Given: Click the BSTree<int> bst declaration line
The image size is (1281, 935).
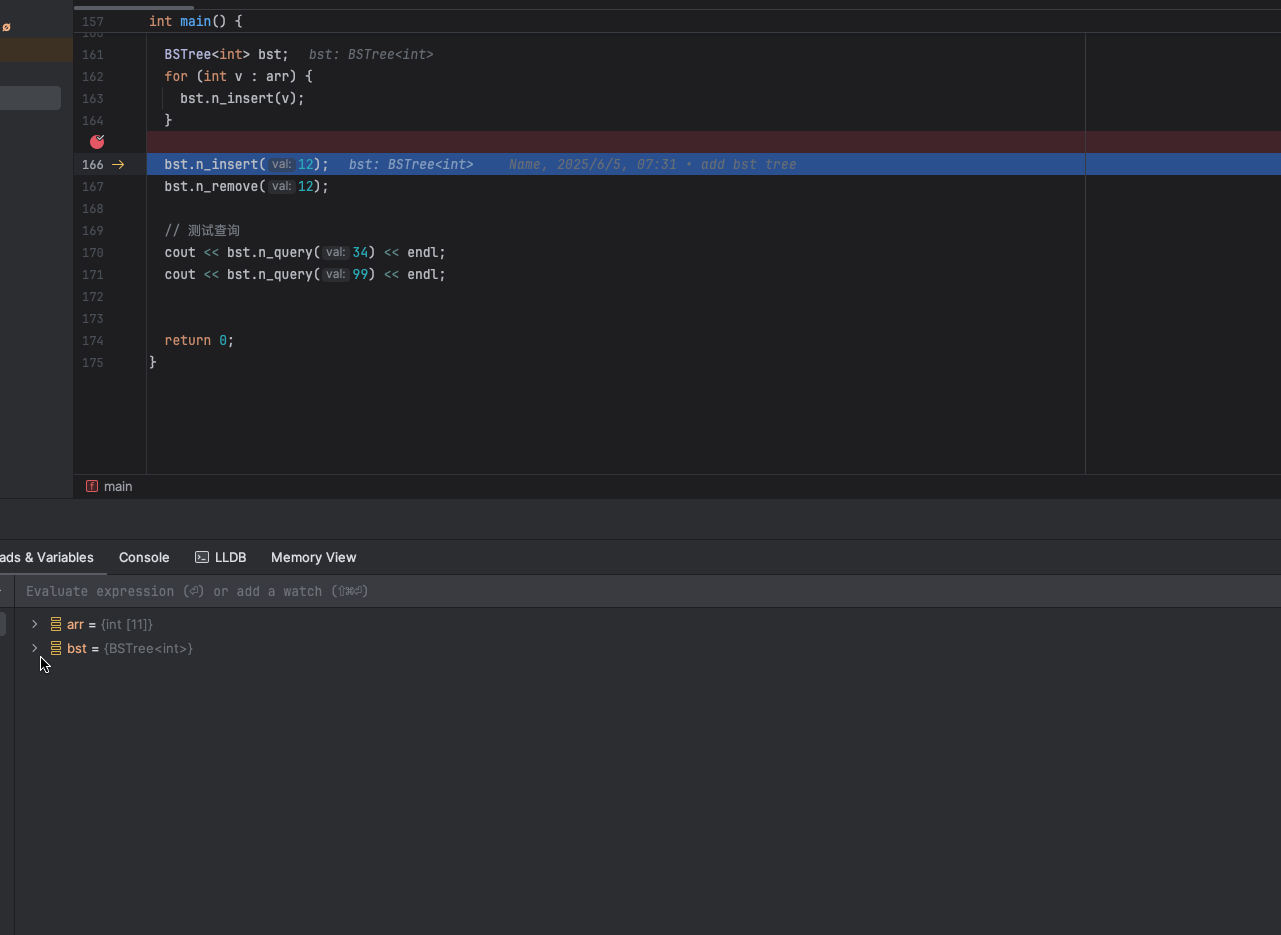Looking at the screenshot, I should [227, 54].
